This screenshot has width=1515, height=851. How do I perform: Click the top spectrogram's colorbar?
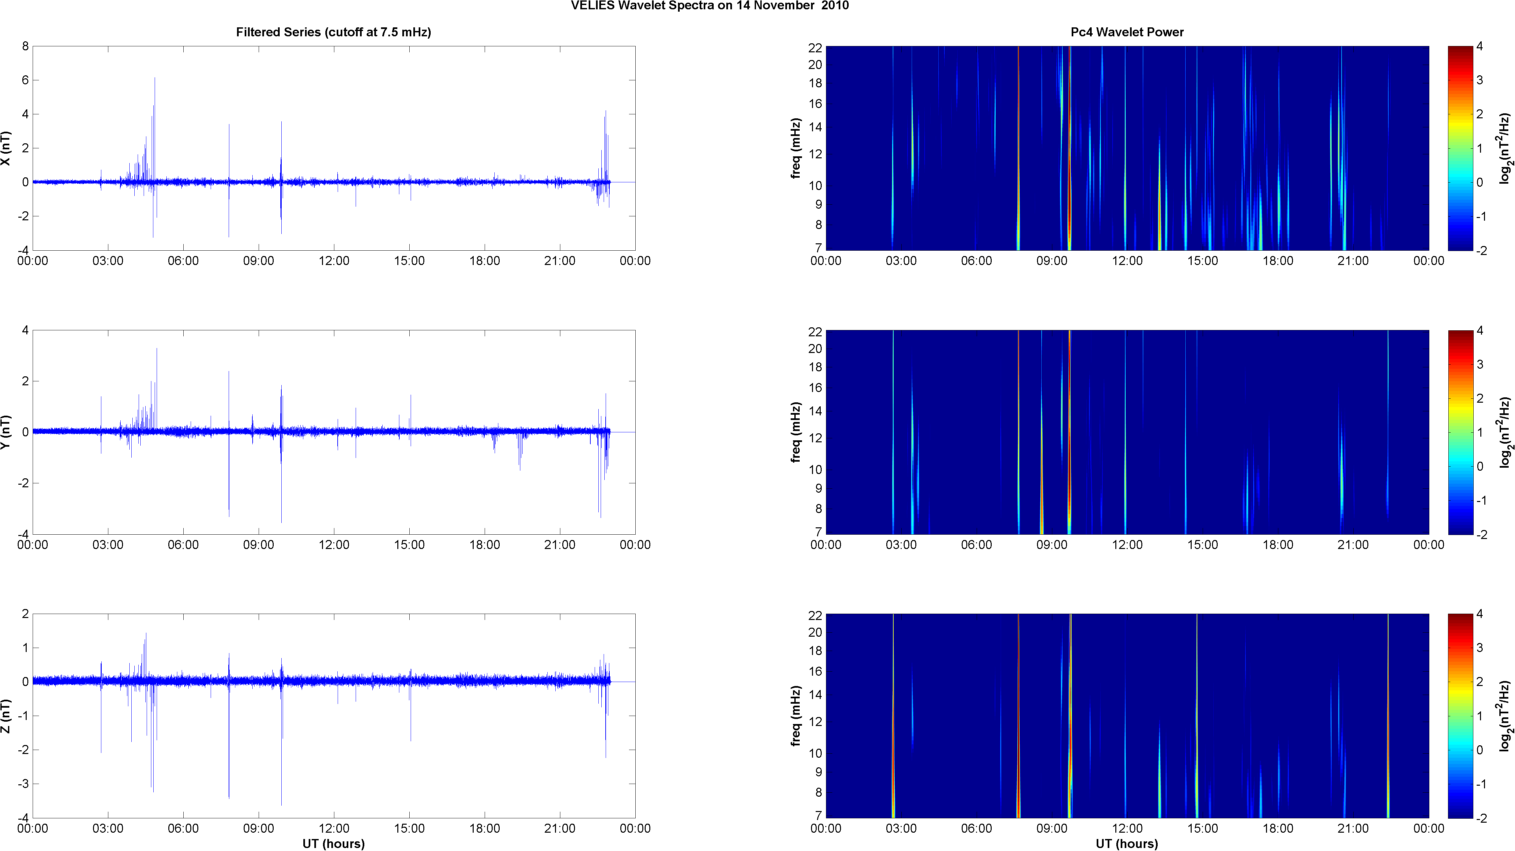(1460, 148)
